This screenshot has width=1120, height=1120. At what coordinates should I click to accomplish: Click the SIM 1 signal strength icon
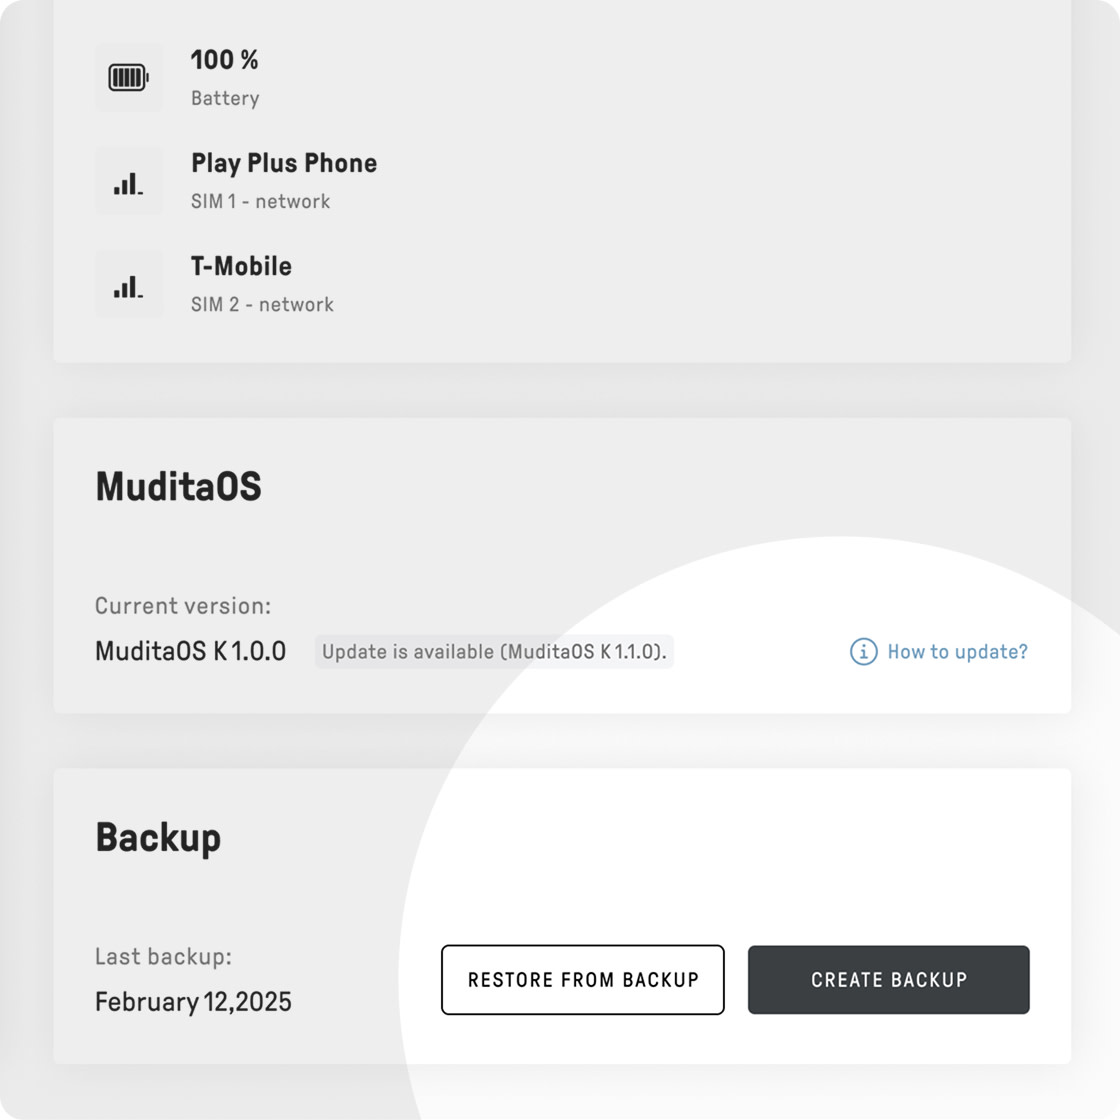(129, 184)
